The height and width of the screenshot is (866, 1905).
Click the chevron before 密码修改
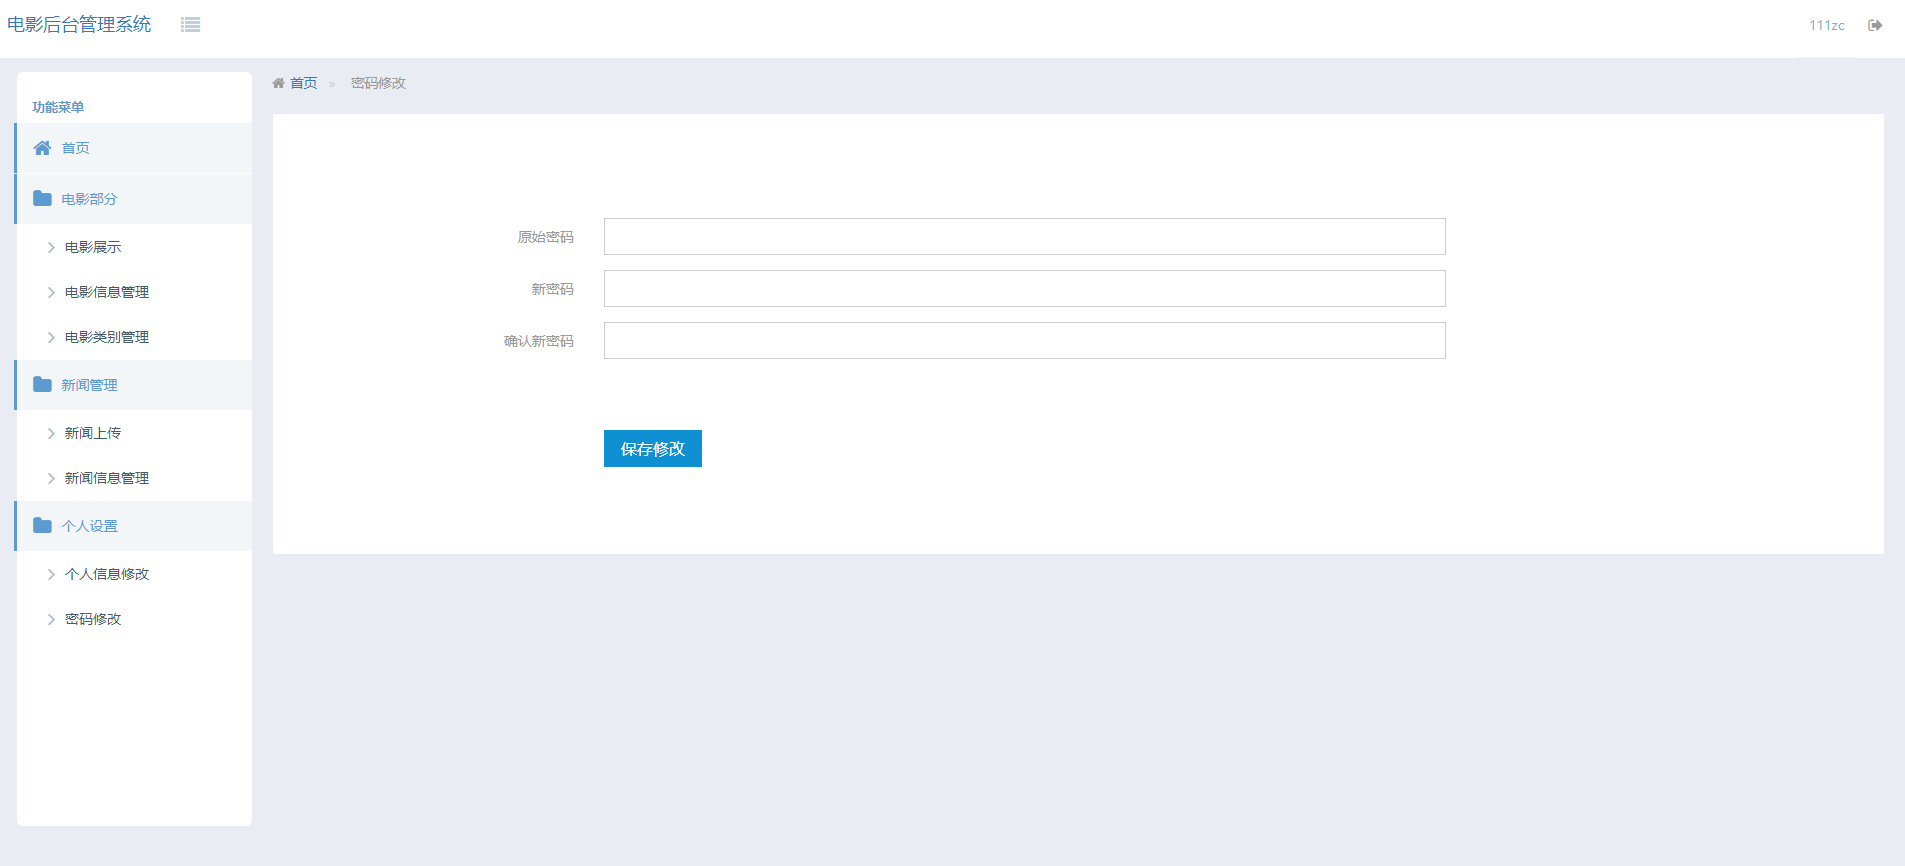tap(51, 619)
